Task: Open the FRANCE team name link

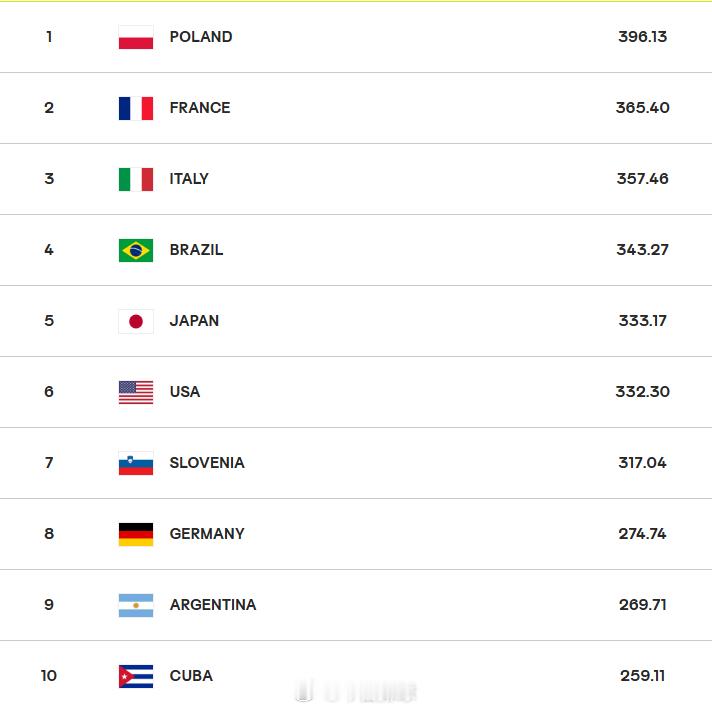Action: point(200,108)
